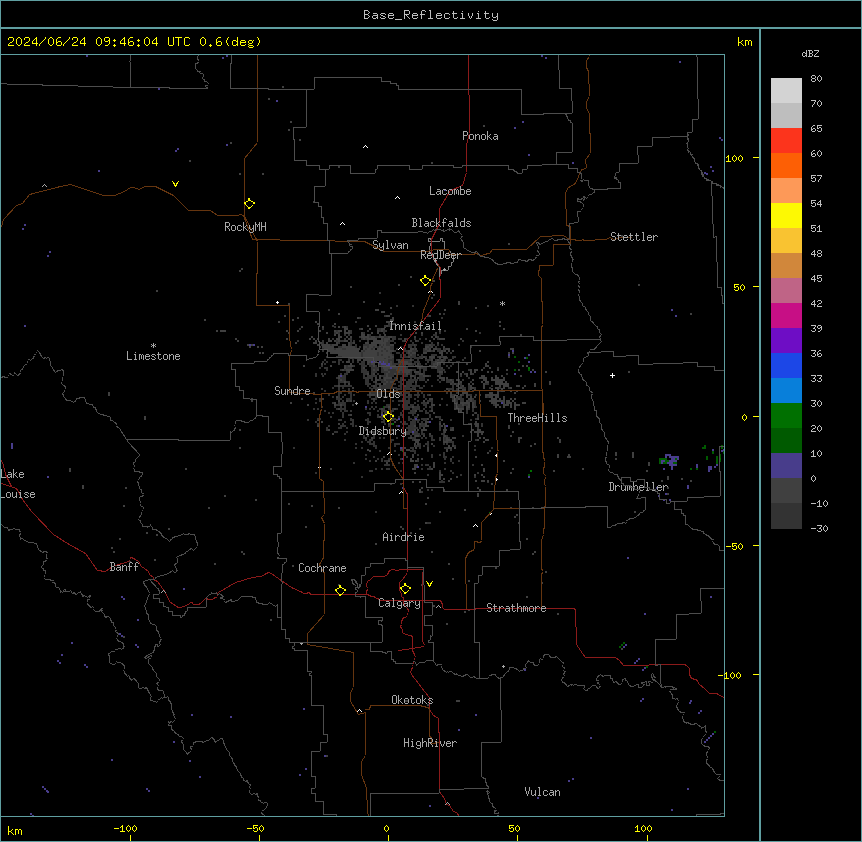Select the purple 36–39 dBZ legend band
Viewport: 862px width, 842px height.
click(x=786, y=341)
